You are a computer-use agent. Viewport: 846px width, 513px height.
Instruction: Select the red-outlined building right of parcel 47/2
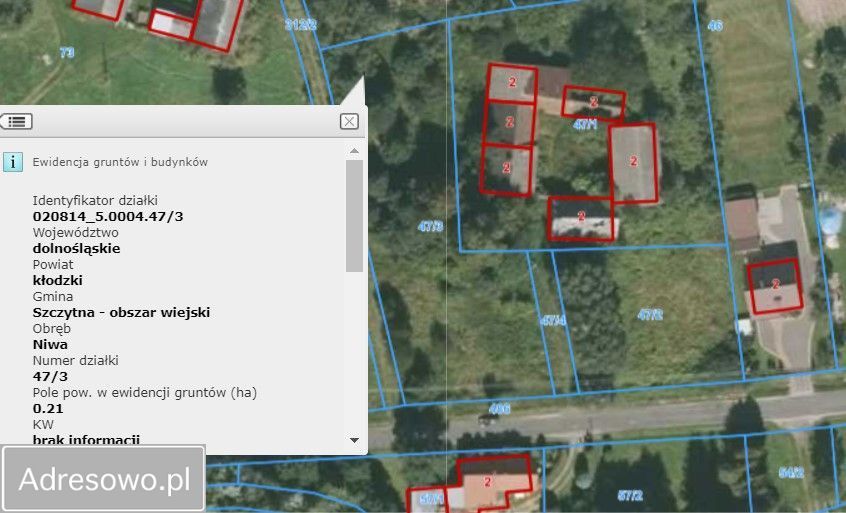[x=774, y=285]
